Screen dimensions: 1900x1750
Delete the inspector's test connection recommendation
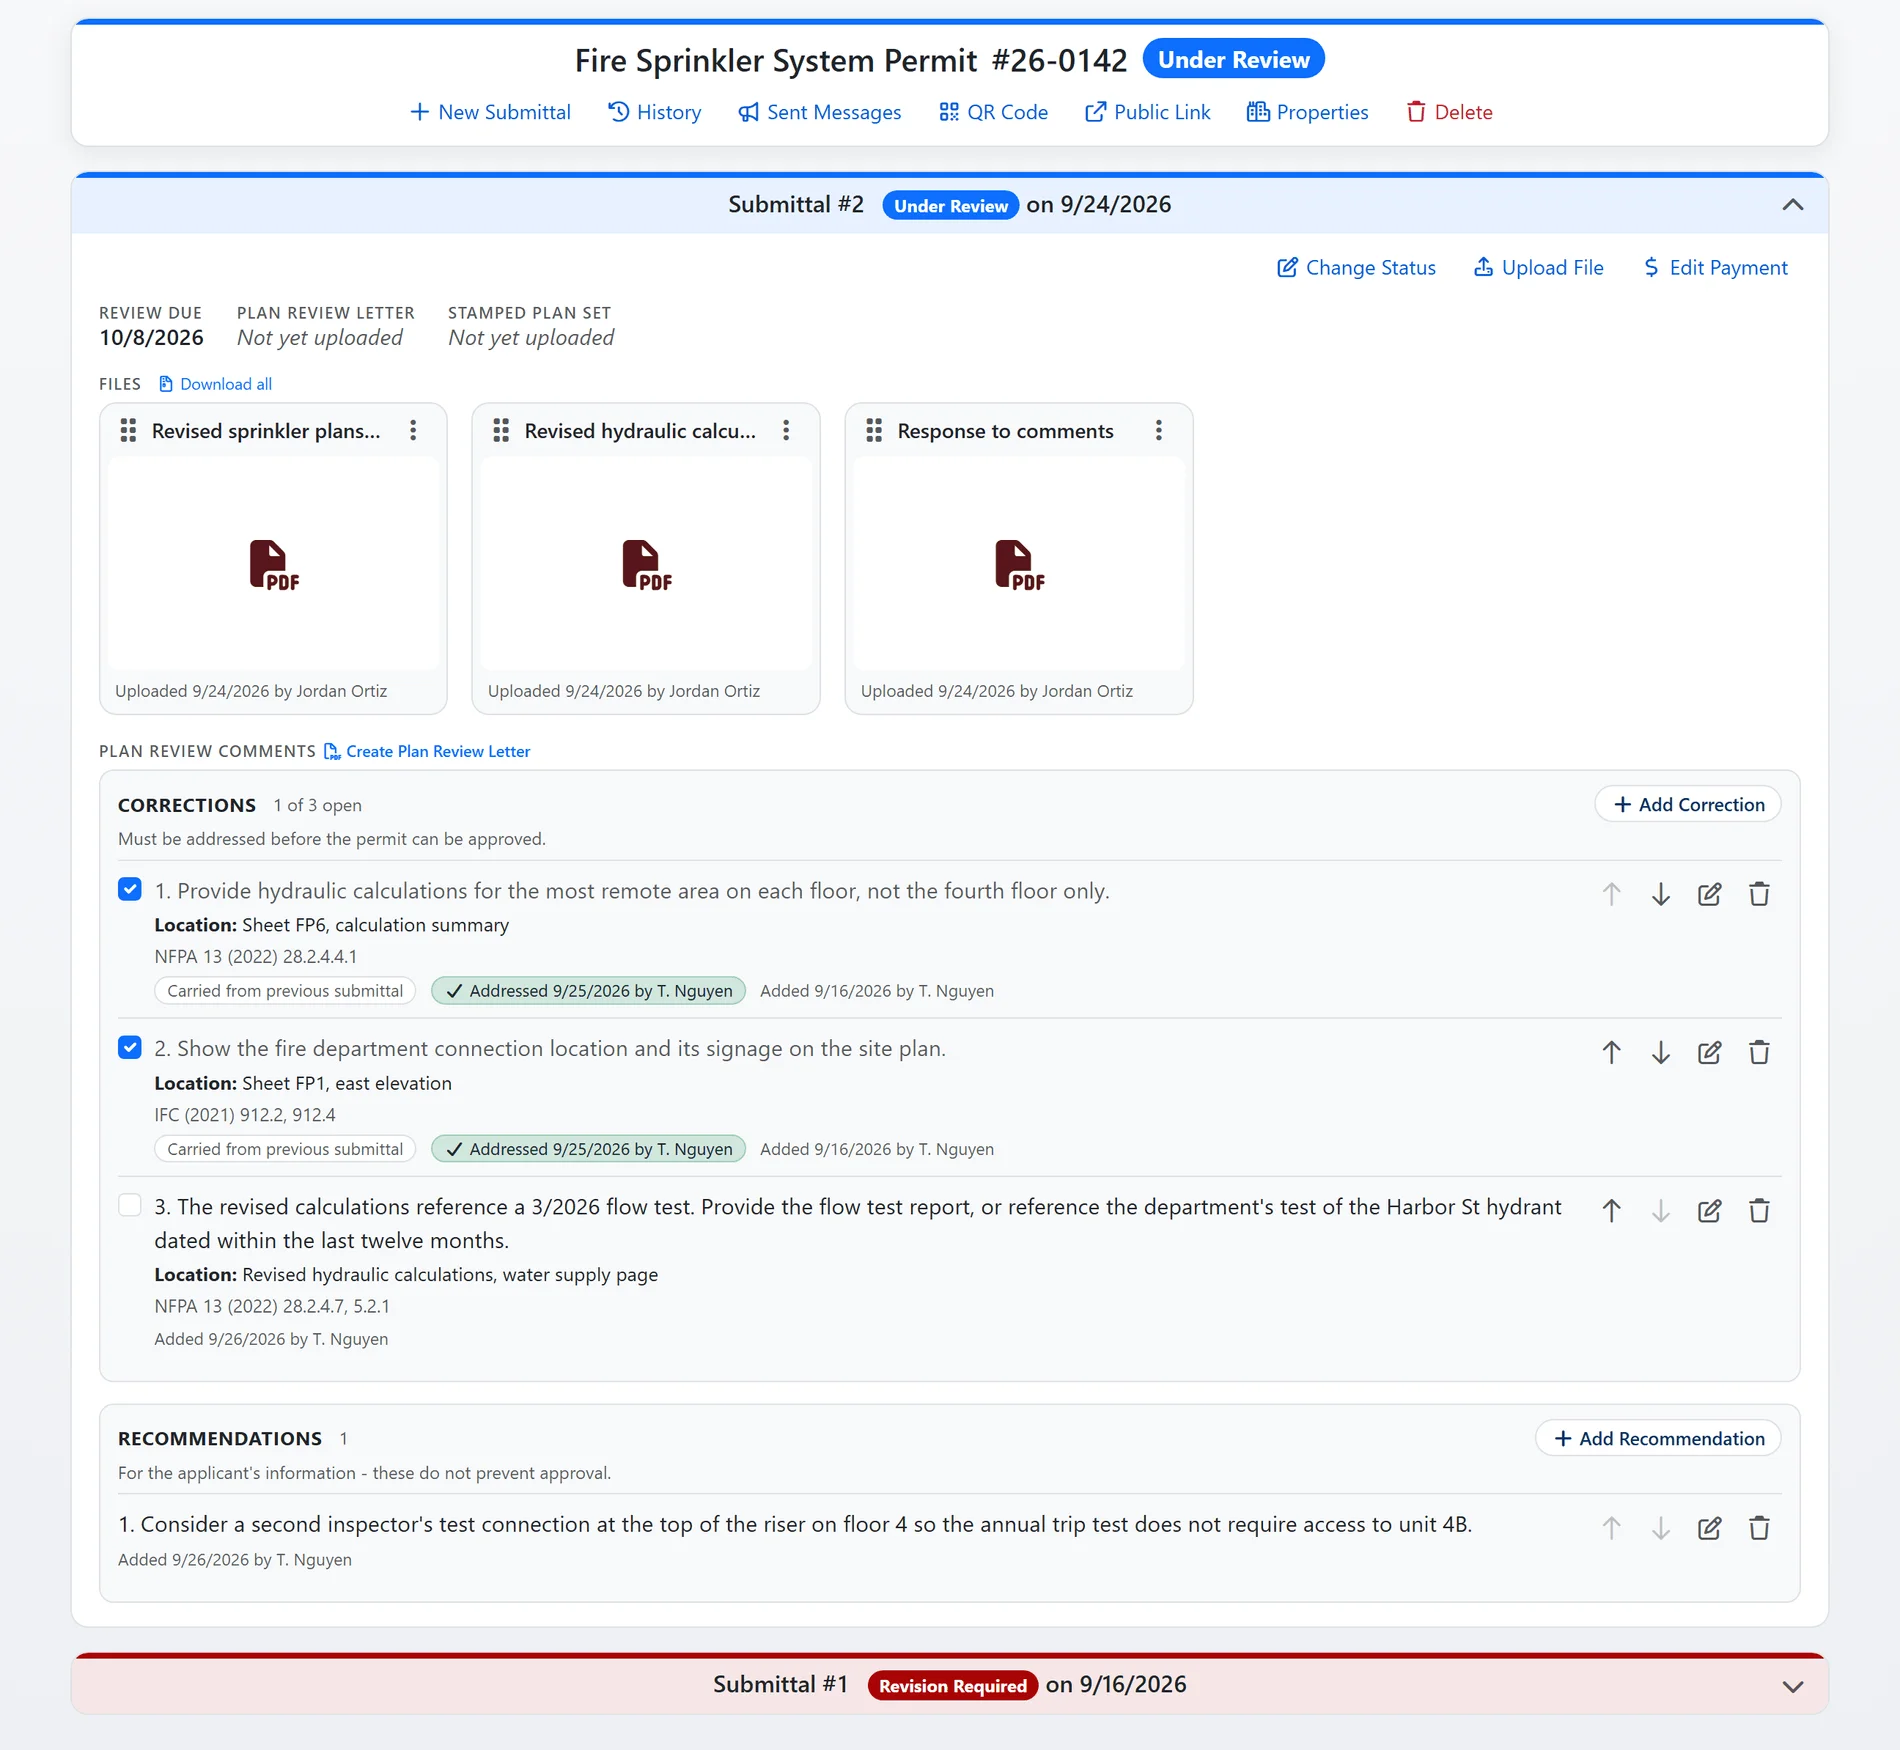[1759, 1528]
